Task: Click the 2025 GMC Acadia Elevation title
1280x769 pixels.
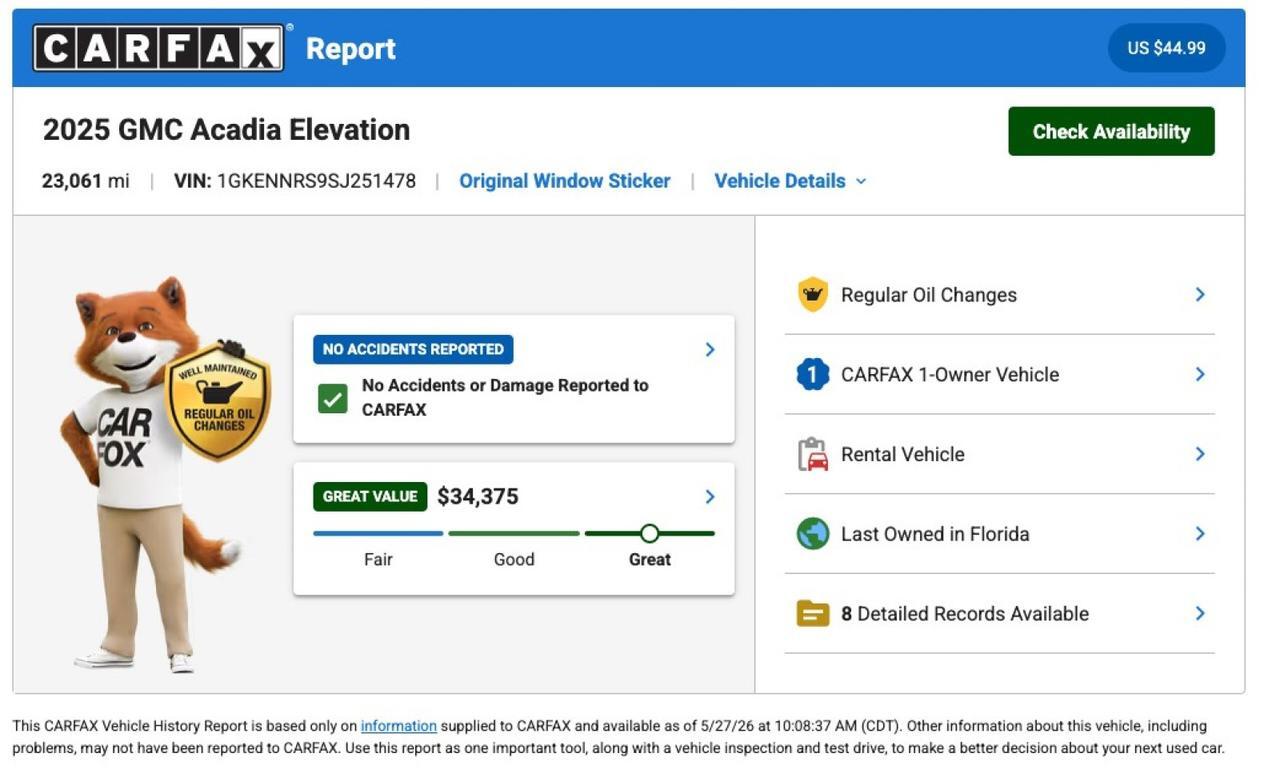Action: (x=226, y=130)
